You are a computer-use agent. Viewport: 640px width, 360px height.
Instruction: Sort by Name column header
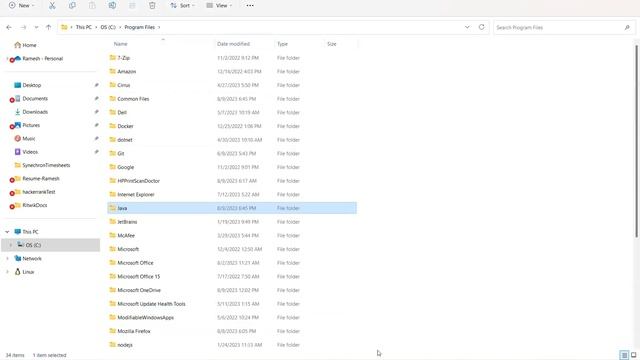120,44
